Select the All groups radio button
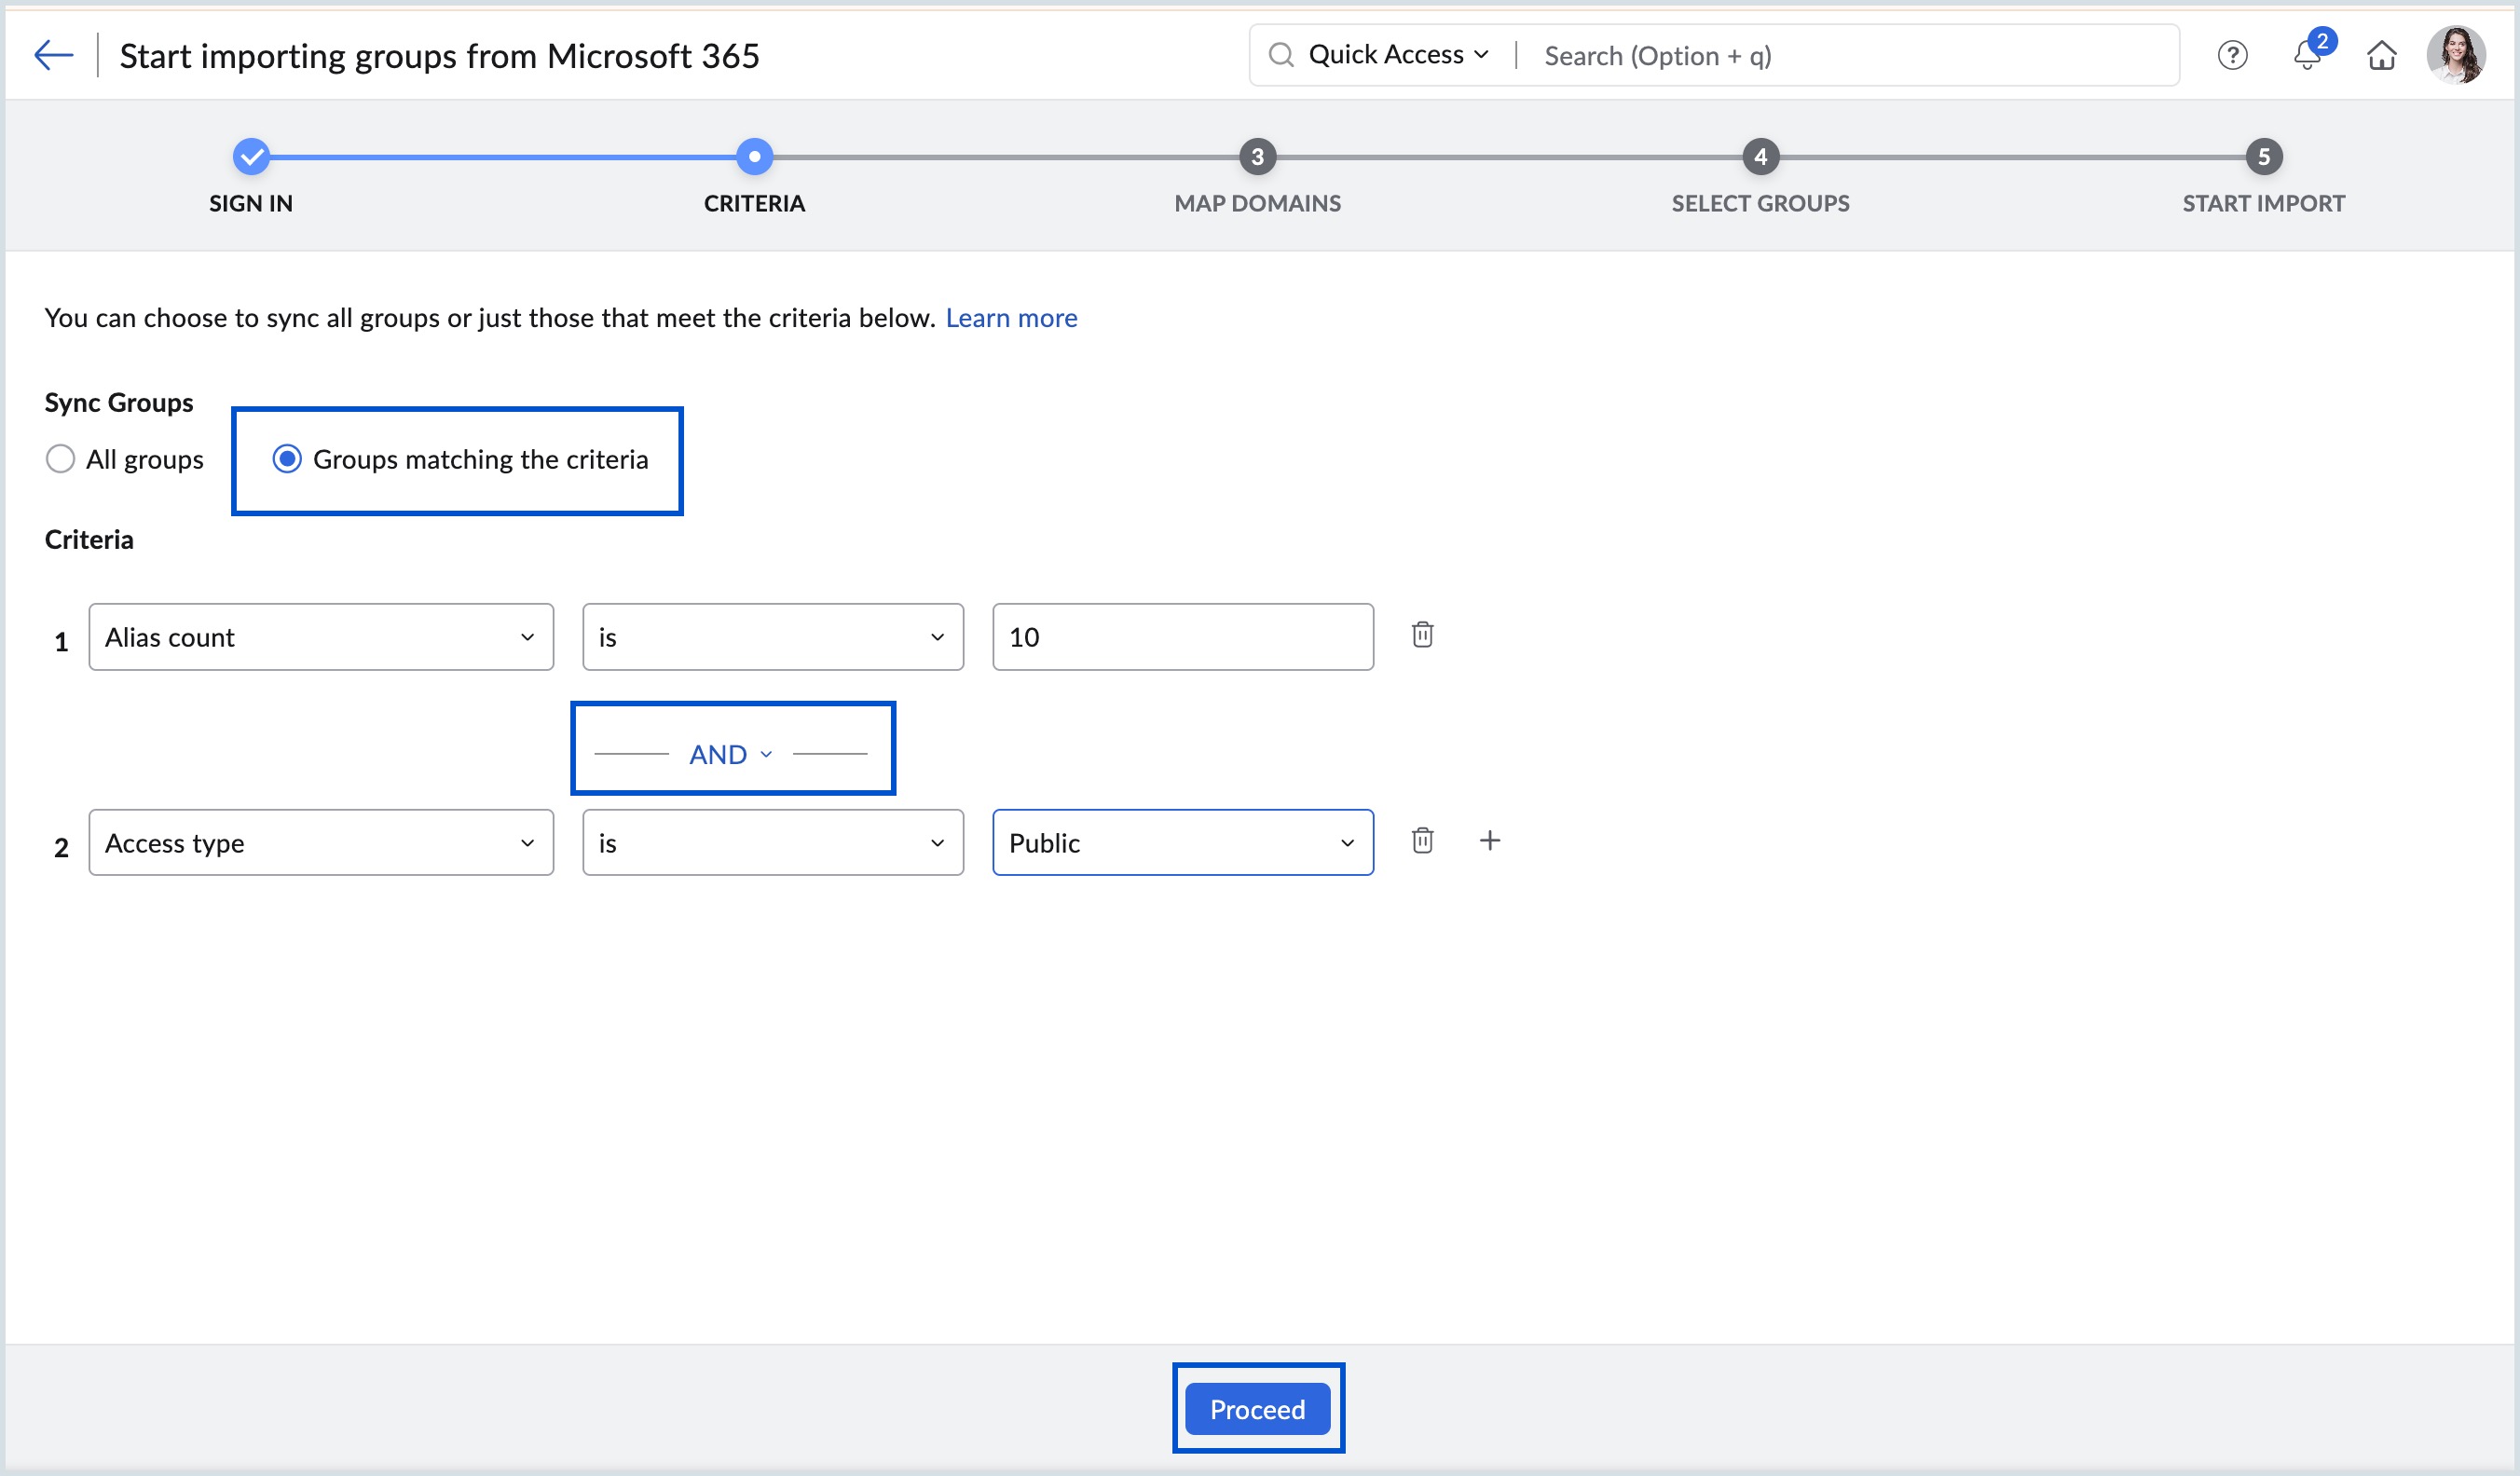2520x1476 pixels. click(x=60, y=459)
